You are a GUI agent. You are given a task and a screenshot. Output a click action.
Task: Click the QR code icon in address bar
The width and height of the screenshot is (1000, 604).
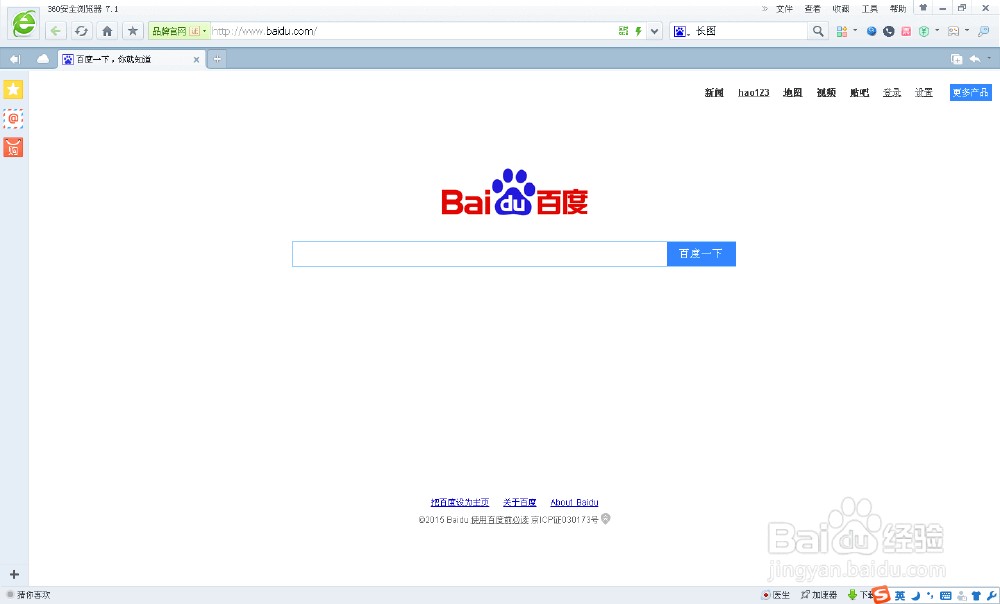pos(624,31)
